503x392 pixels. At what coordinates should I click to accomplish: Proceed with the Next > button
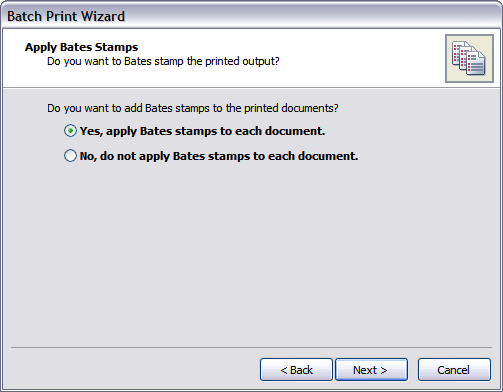371,369
